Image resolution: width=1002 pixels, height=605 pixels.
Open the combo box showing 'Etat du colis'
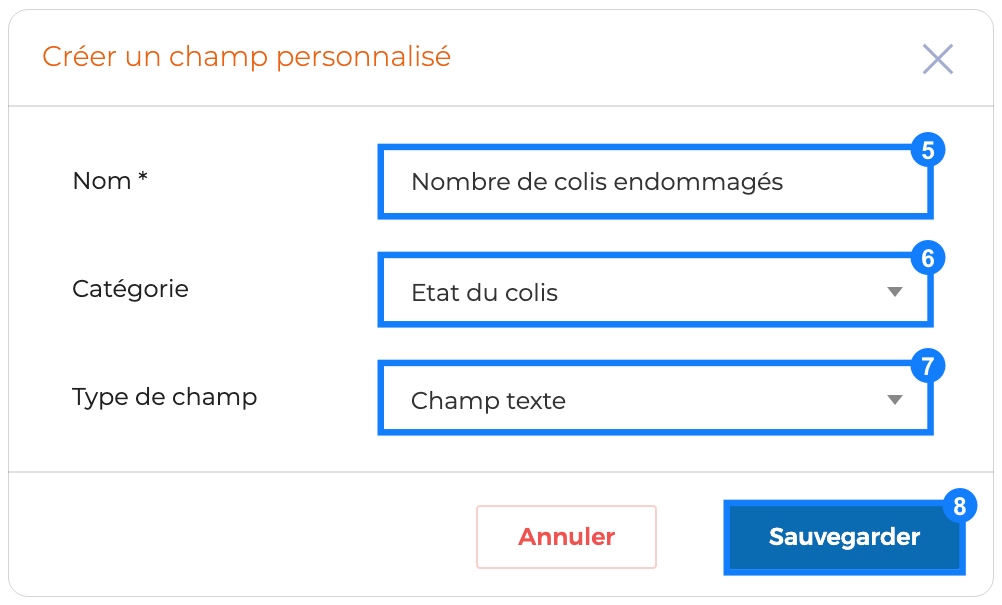[655, 290]
